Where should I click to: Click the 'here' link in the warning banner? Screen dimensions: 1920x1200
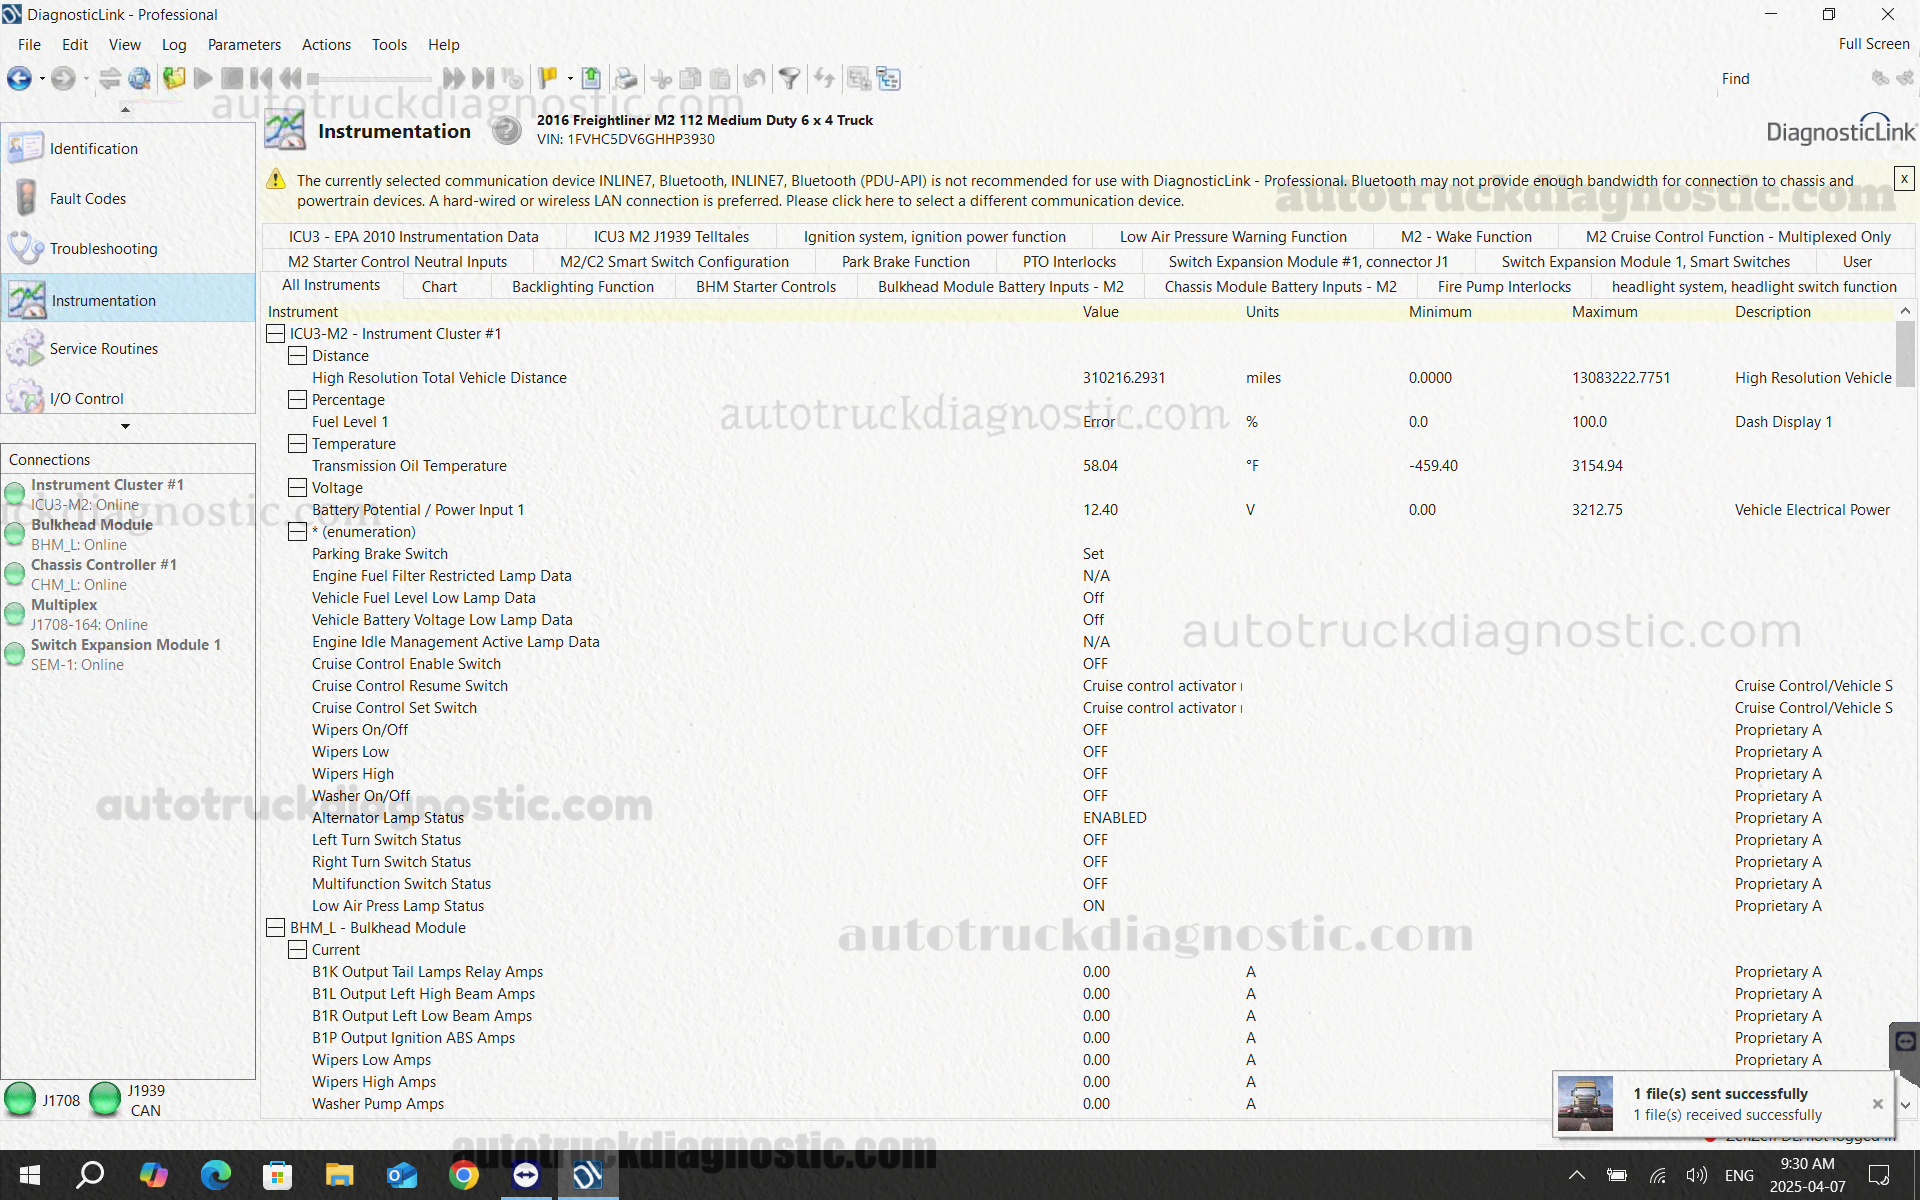880,200
